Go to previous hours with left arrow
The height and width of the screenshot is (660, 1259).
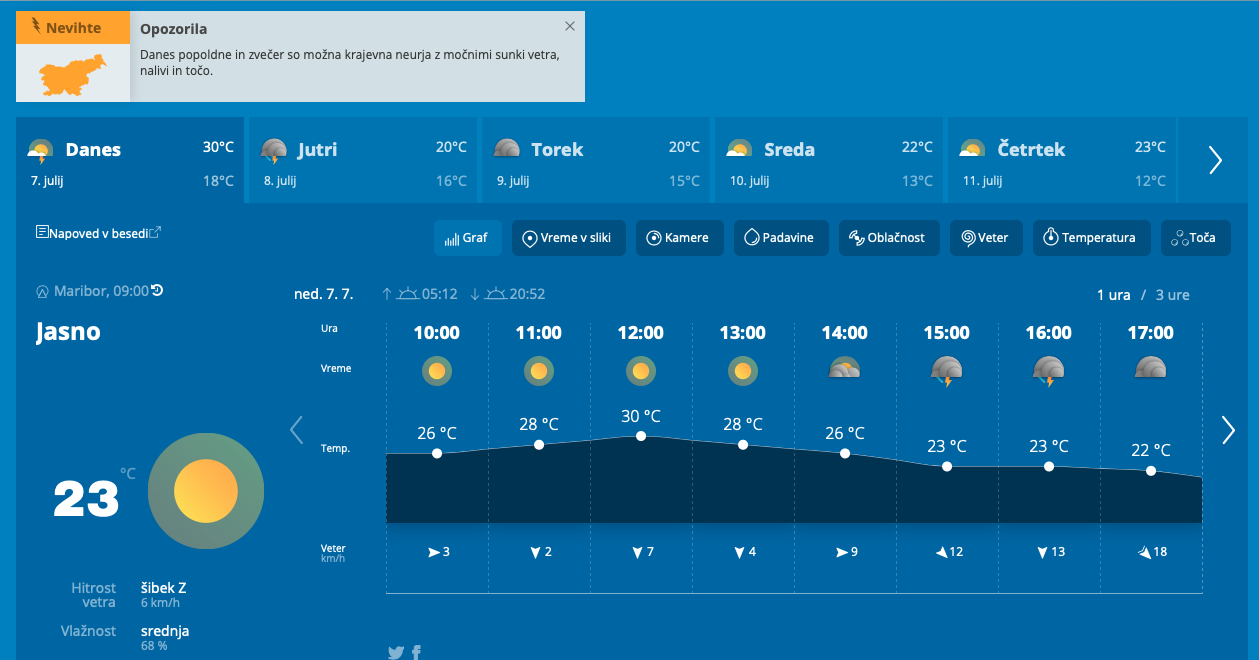pyautogui.click(x=296, y=430)
